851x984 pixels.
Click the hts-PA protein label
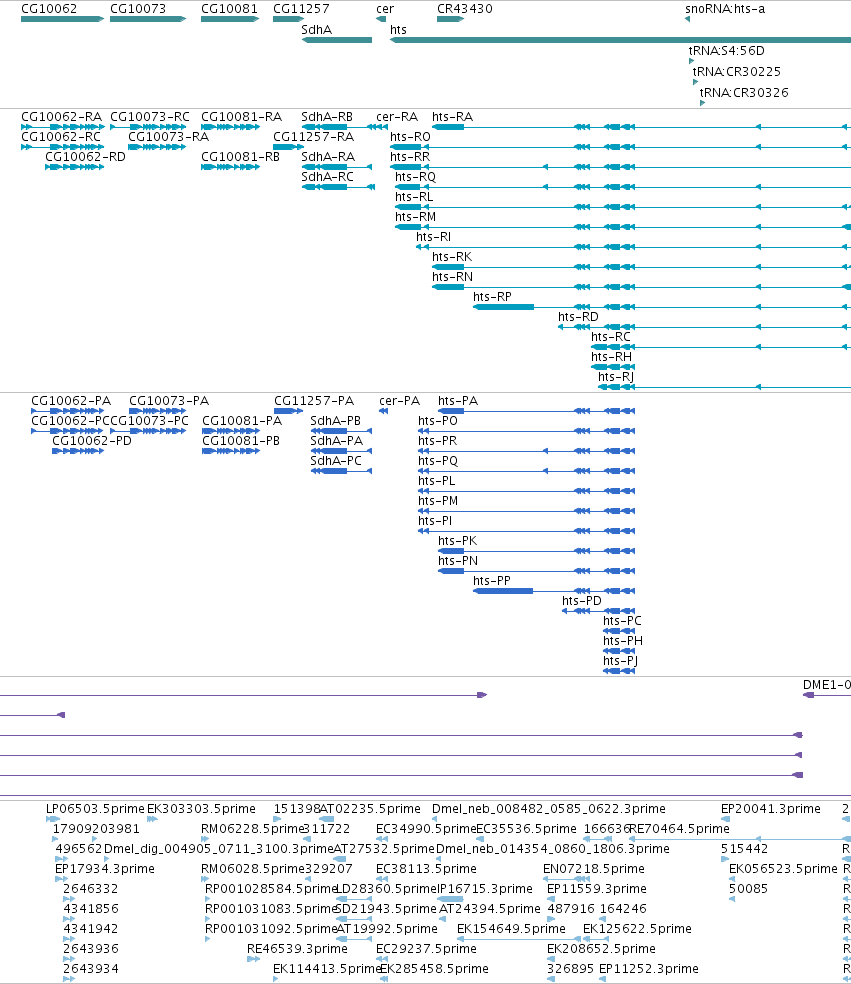tap(458, 401)
